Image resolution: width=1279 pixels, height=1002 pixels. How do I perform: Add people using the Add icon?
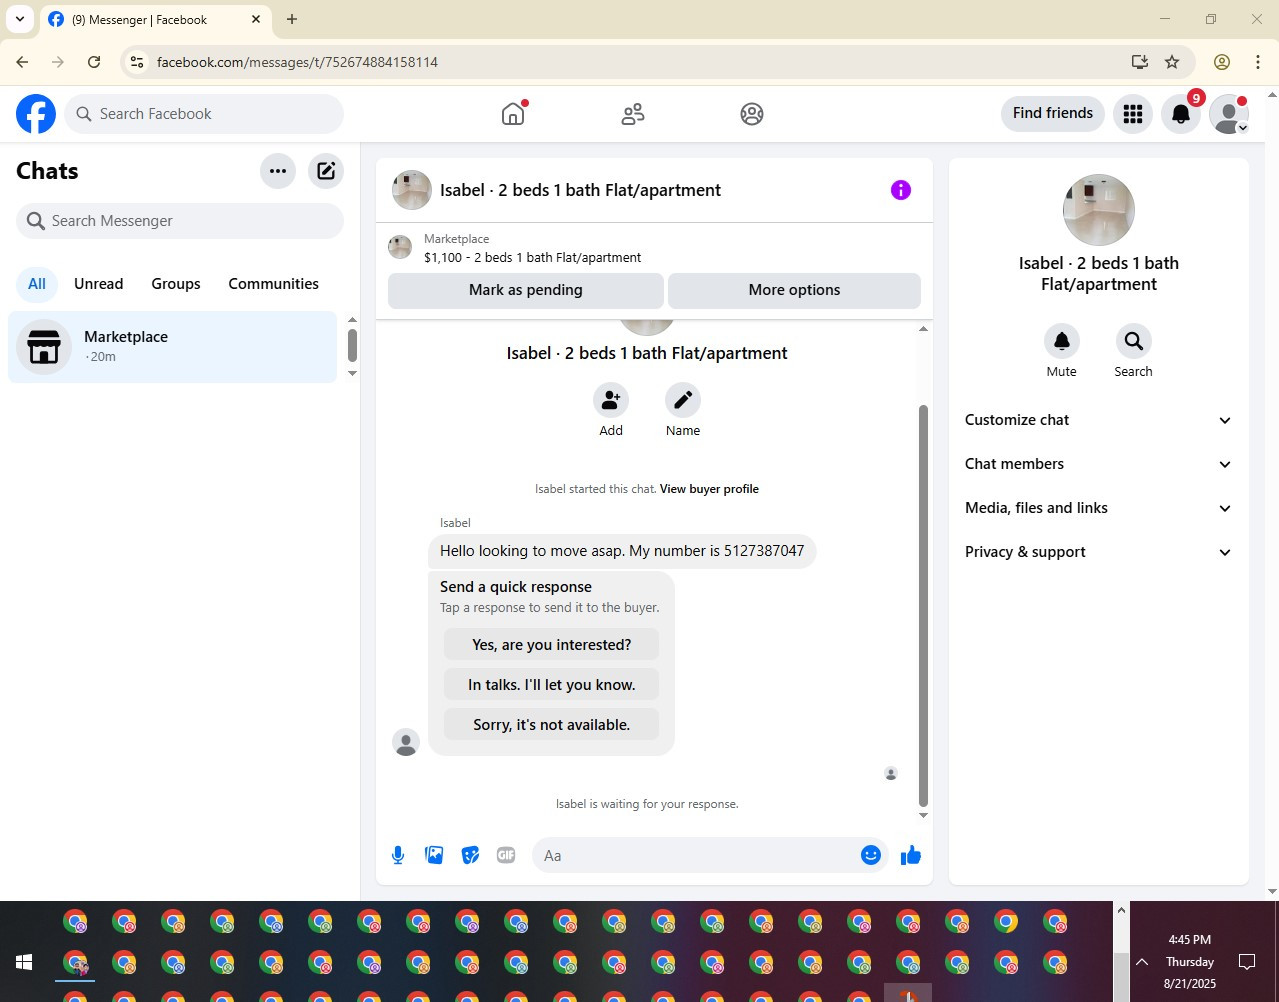(611, 400)
